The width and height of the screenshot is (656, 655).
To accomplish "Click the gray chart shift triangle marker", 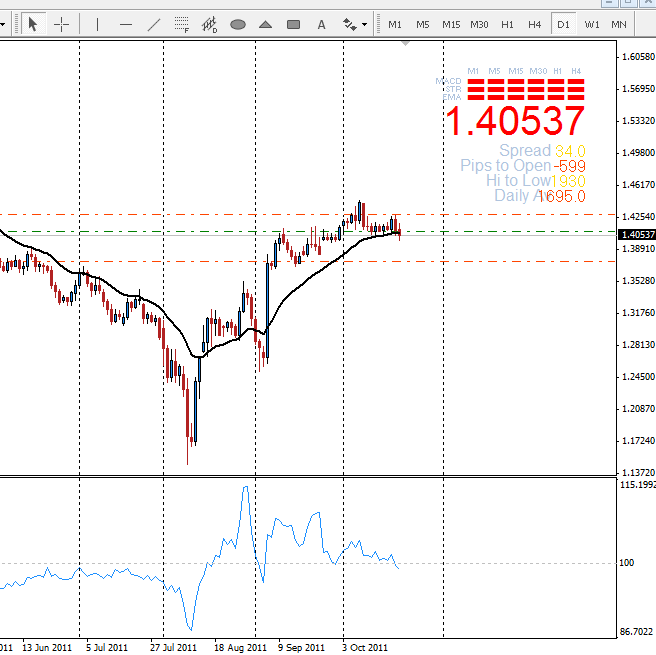I will pyautogui.click(x=405, y=43).
